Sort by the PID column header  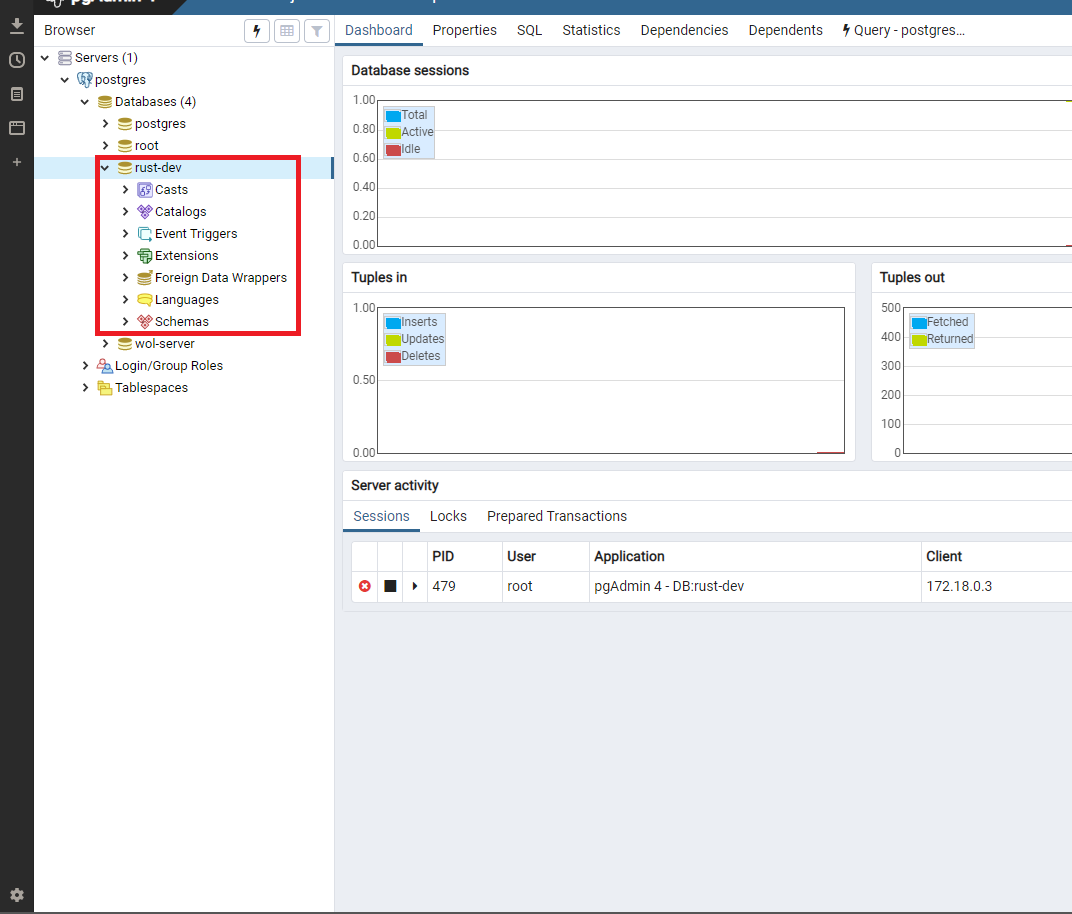tap(465, 556)
